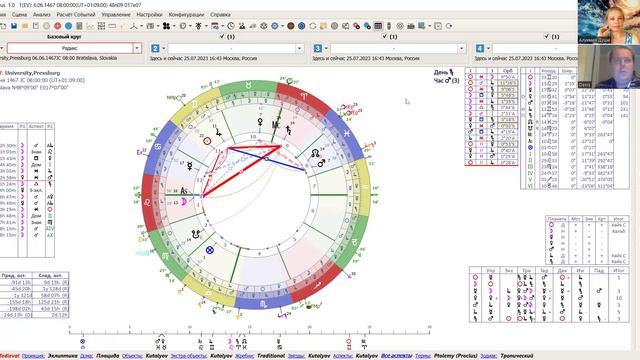Open the Анализ menu
The height and width of the screenshot is (360, 640).
(42, 15)
